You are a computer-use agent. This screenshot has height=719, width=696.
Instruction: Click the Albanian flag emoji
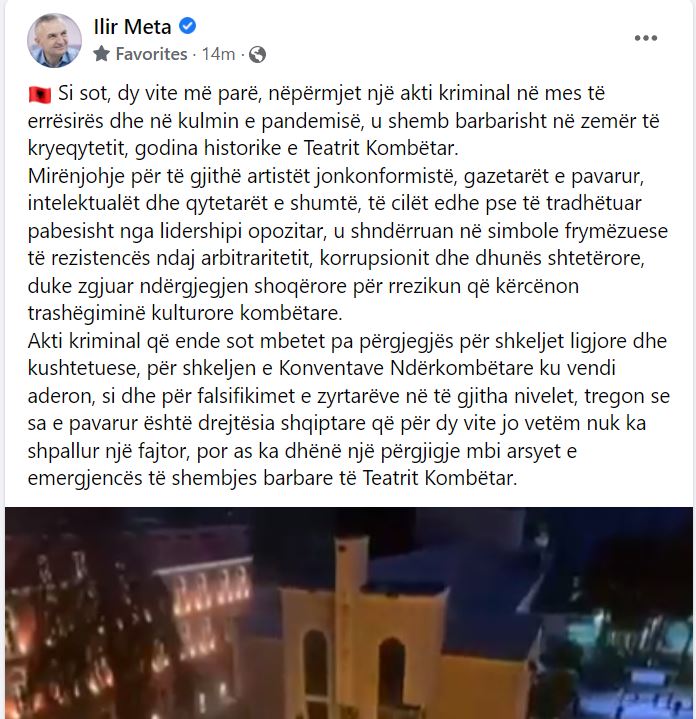tap(39, 94)
